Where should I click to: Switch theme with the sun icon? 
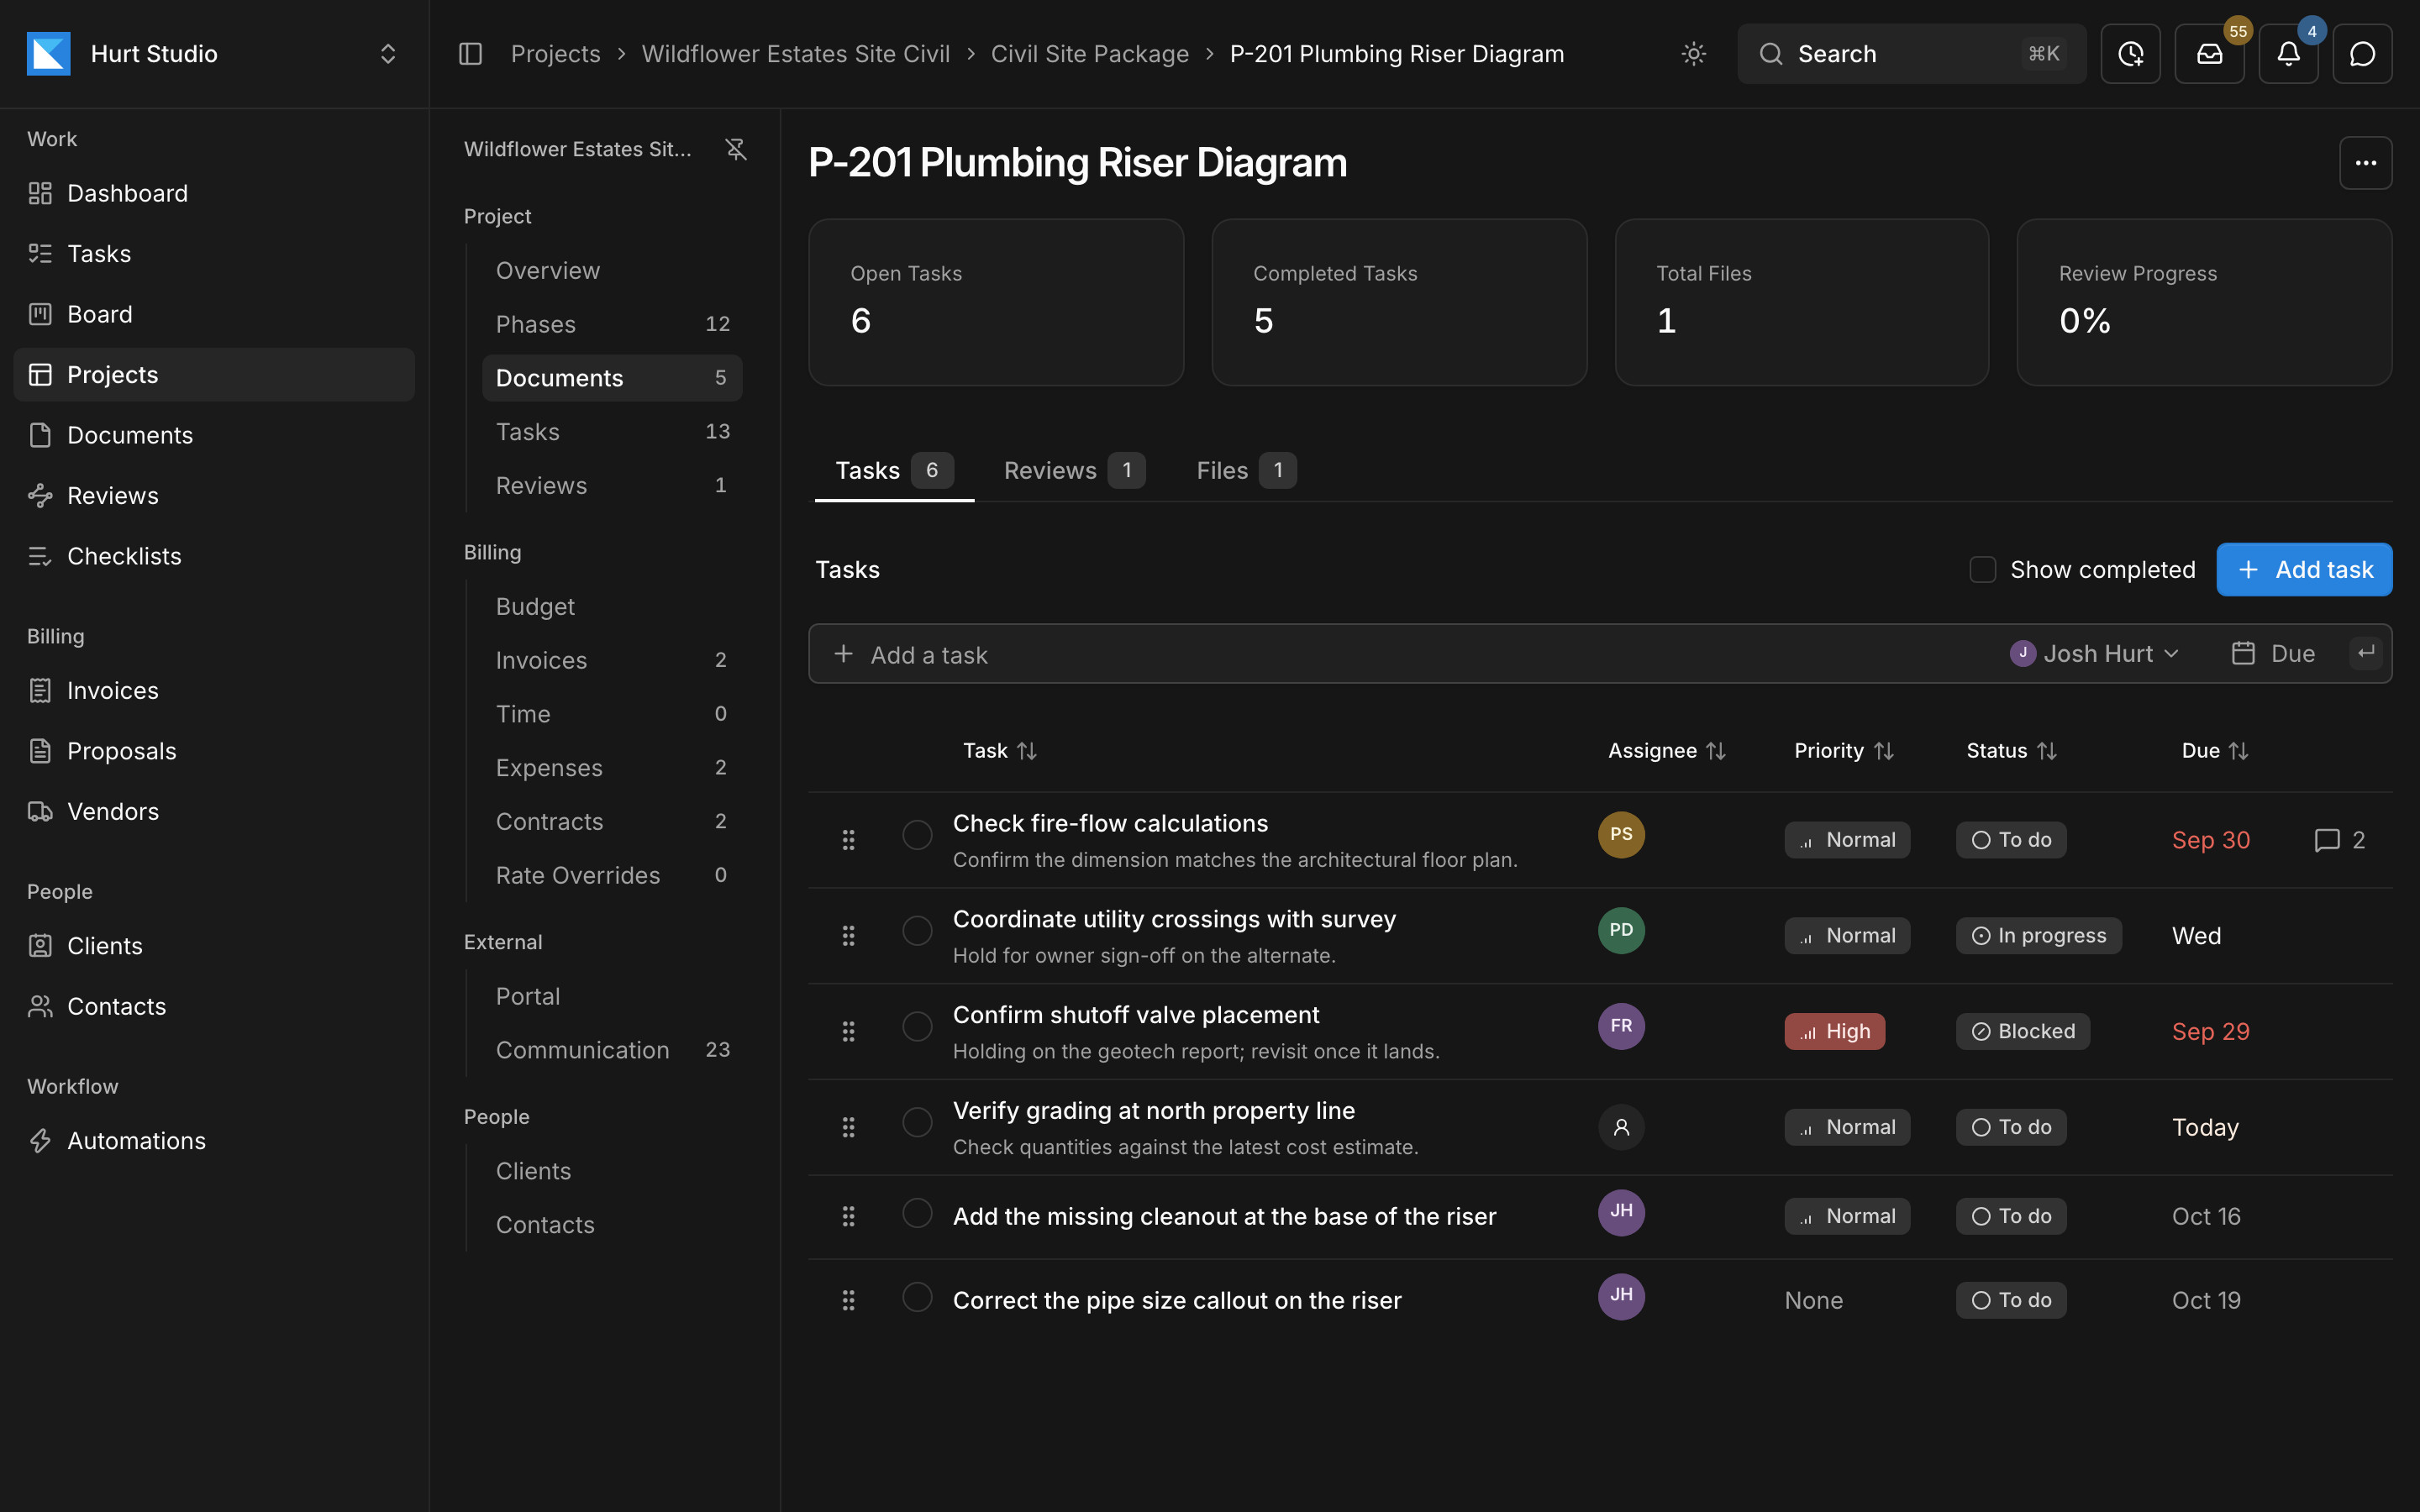[1693, 54]
